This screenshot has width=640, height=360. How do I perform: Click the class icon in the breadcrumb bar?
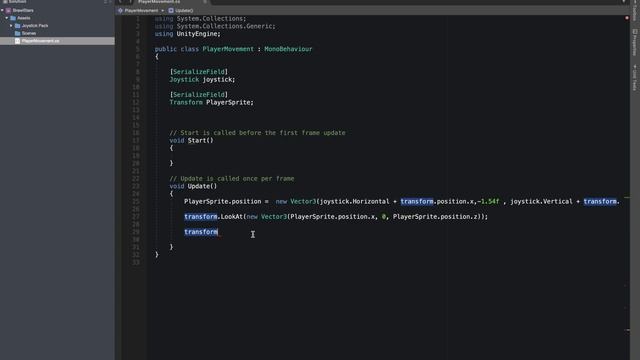[x=120, y=11]
